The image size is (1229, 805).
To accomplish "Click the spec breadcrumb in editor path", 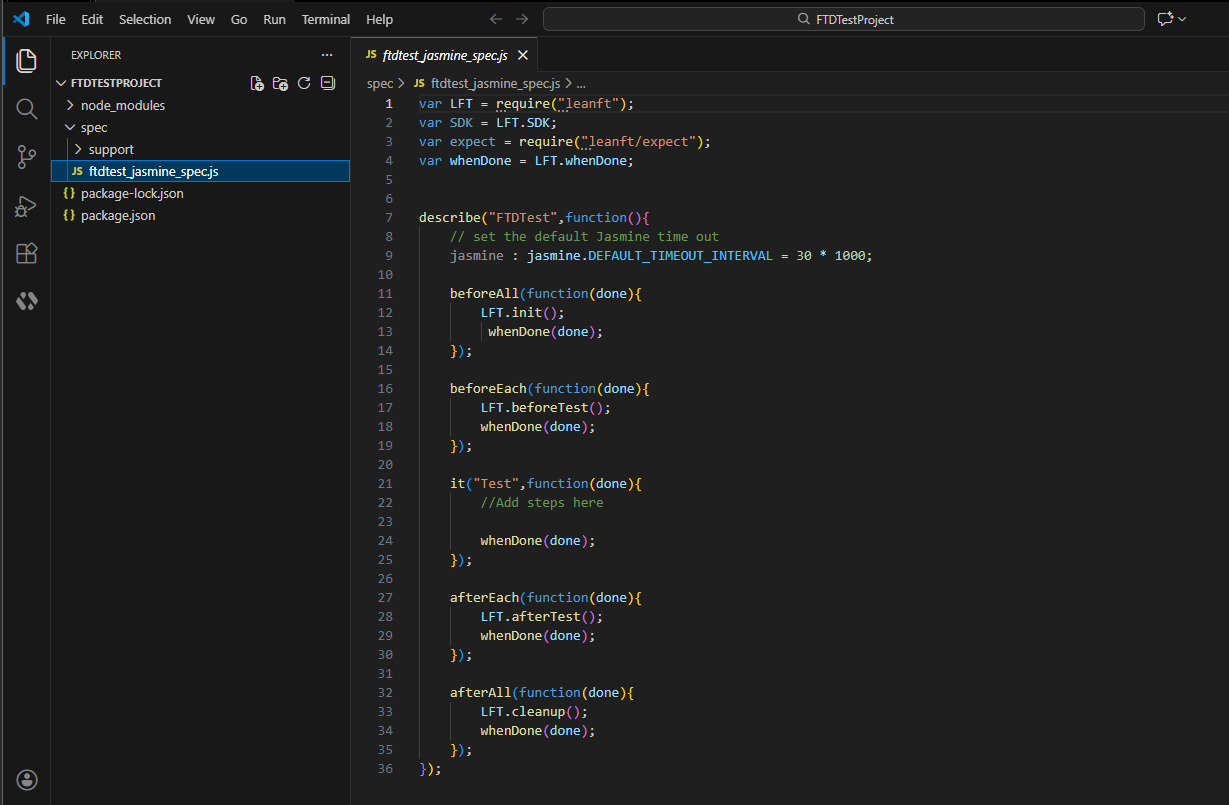I will coord(379,84).
